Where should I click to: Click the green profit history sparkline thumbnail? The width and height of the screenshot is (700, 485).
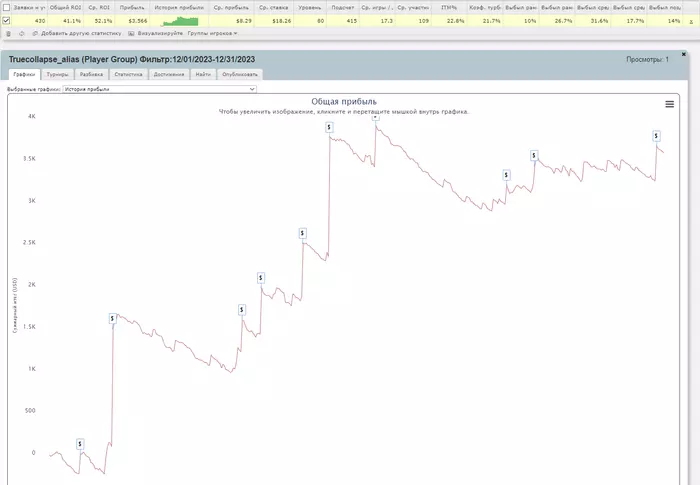[180, 21]
